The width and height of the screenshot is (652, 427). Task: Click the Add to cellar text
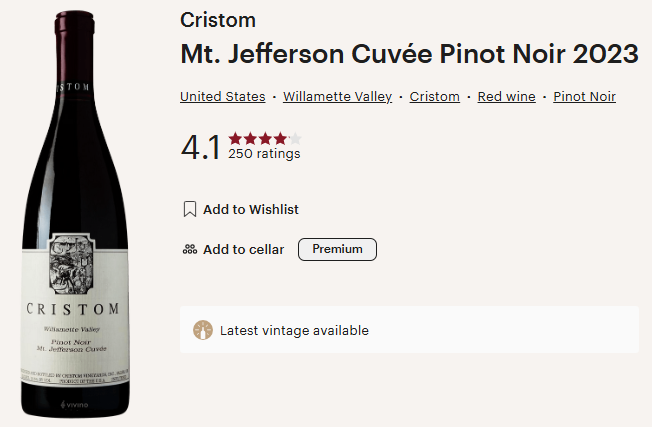(x=243, y=250)
